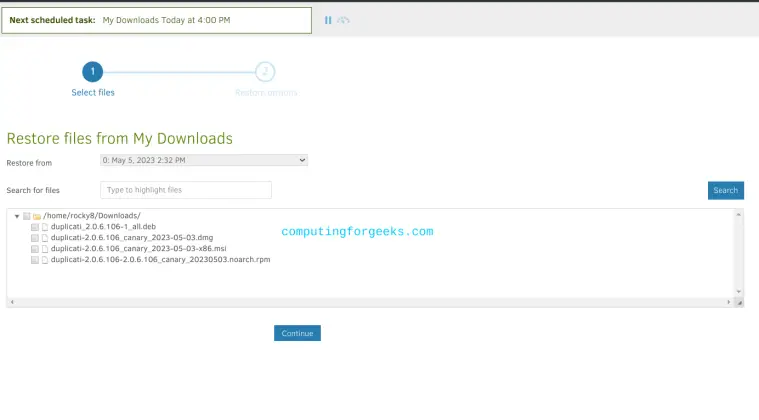Open the Restore from date dropdown
The height and width of the screenshot is (420, 759).
pyautogui.click(x=204, y=160)
